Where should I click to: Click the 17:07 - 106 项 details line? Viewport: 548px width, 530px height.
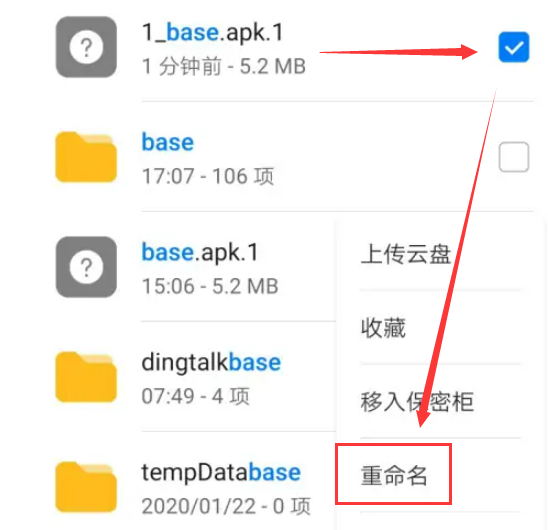click(x=208, y=176)
